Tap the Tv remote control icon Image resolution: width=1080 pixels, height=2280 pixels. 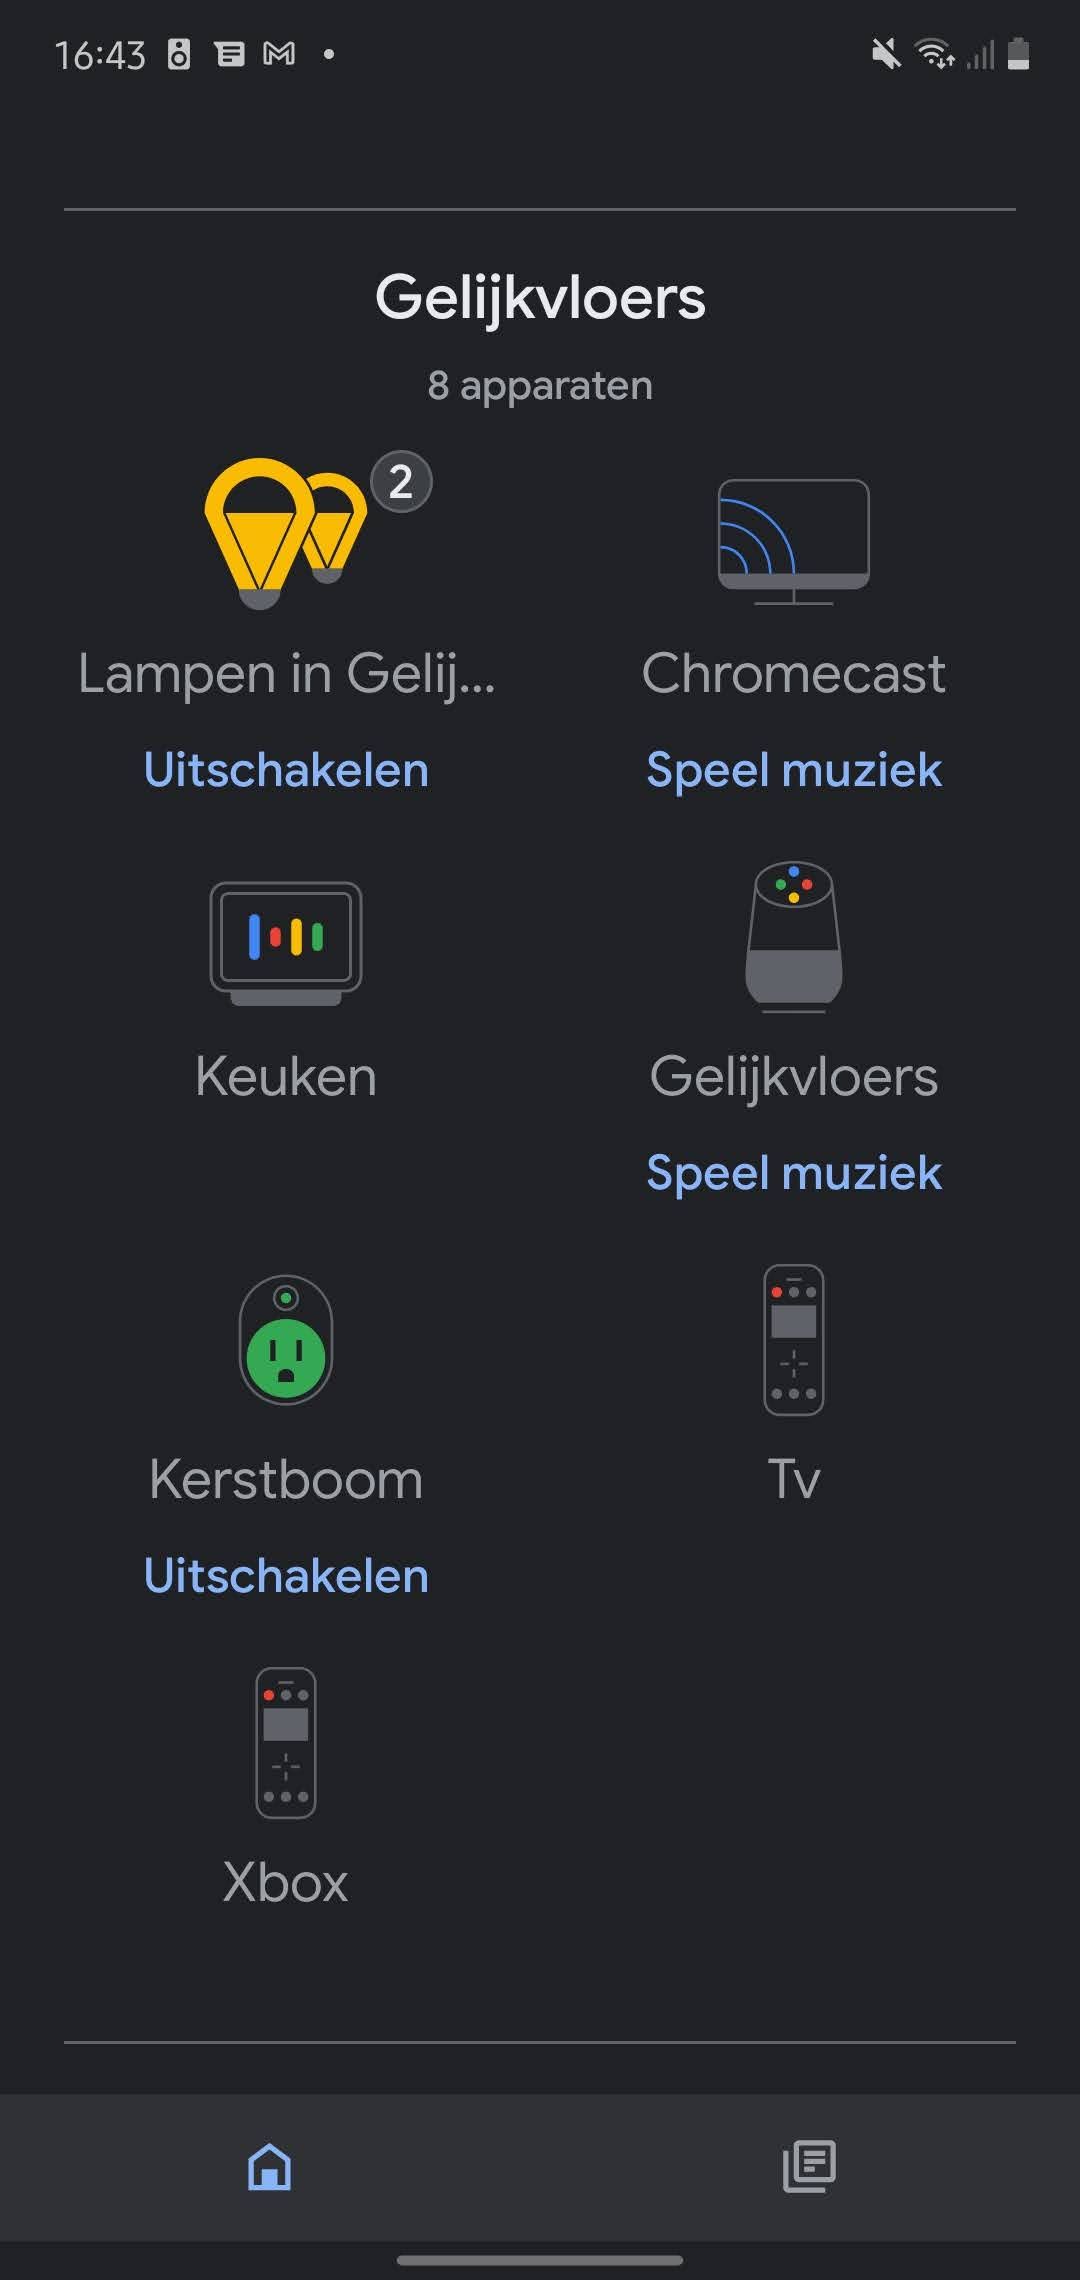pos(794,1340)
